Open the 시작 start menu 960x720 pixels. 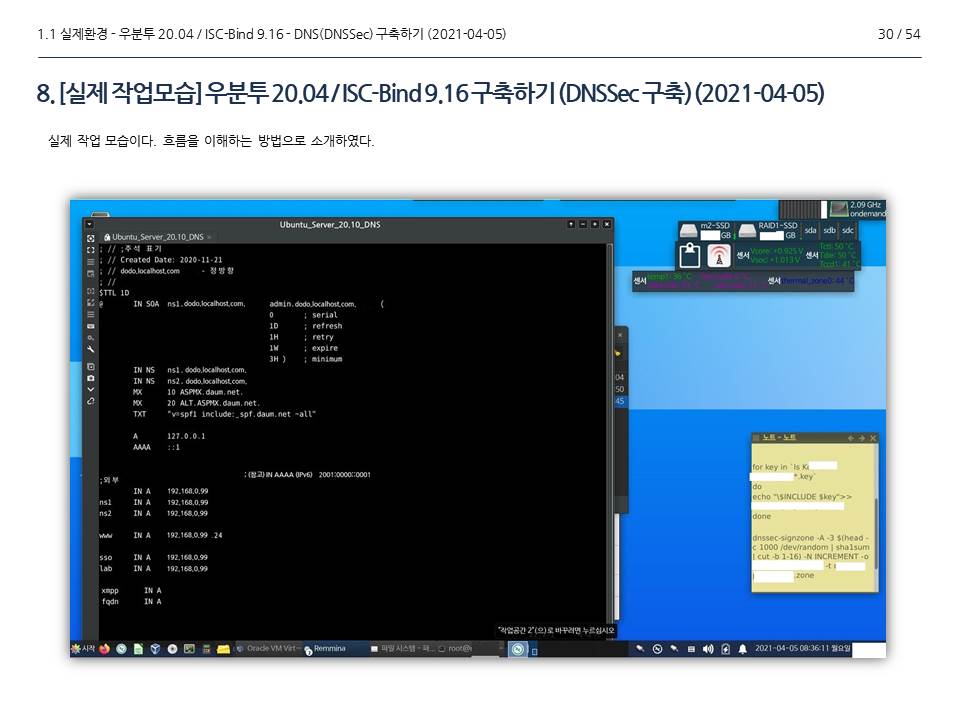83,648
